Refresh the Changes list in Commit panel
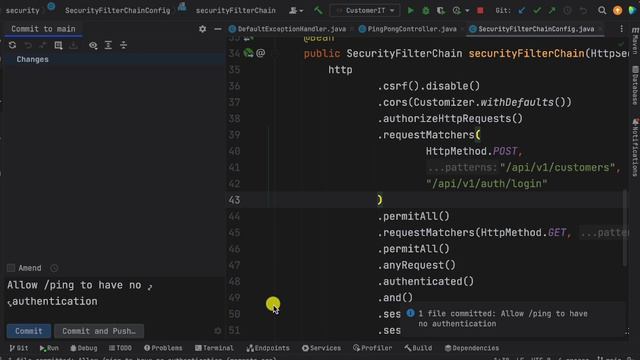The height and width of the screenshot is (360, 640). pyautogui.click(x=12, y=45)
